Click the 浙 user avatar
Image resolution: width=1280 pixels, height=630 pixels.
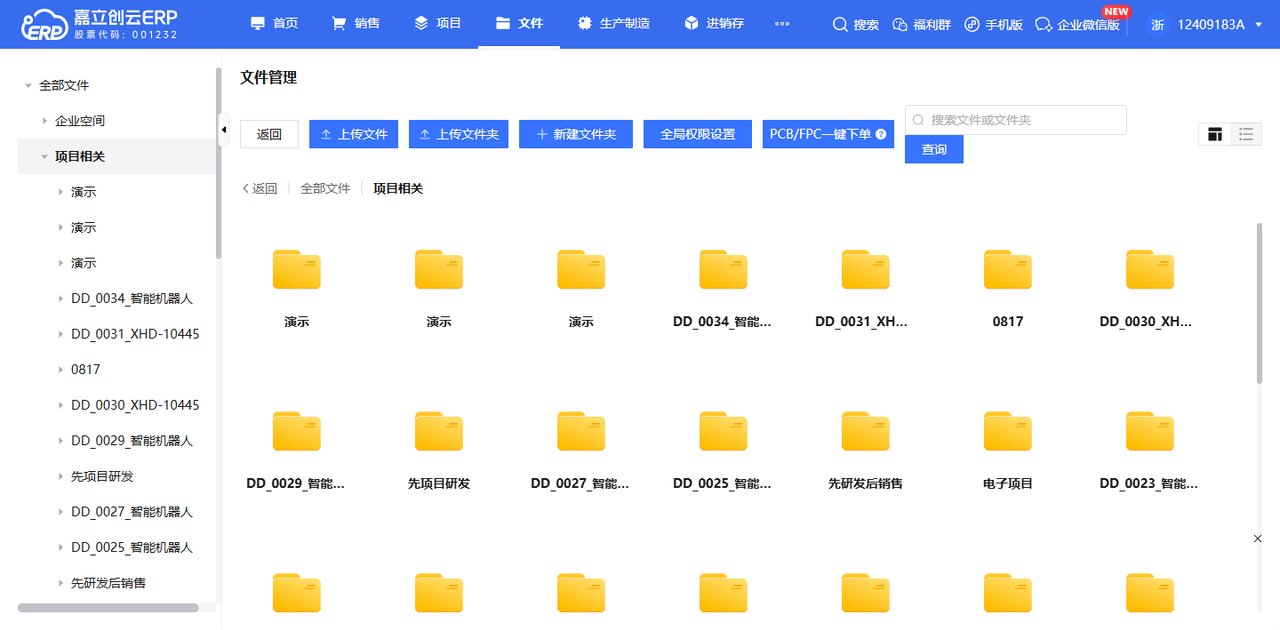1157,24
